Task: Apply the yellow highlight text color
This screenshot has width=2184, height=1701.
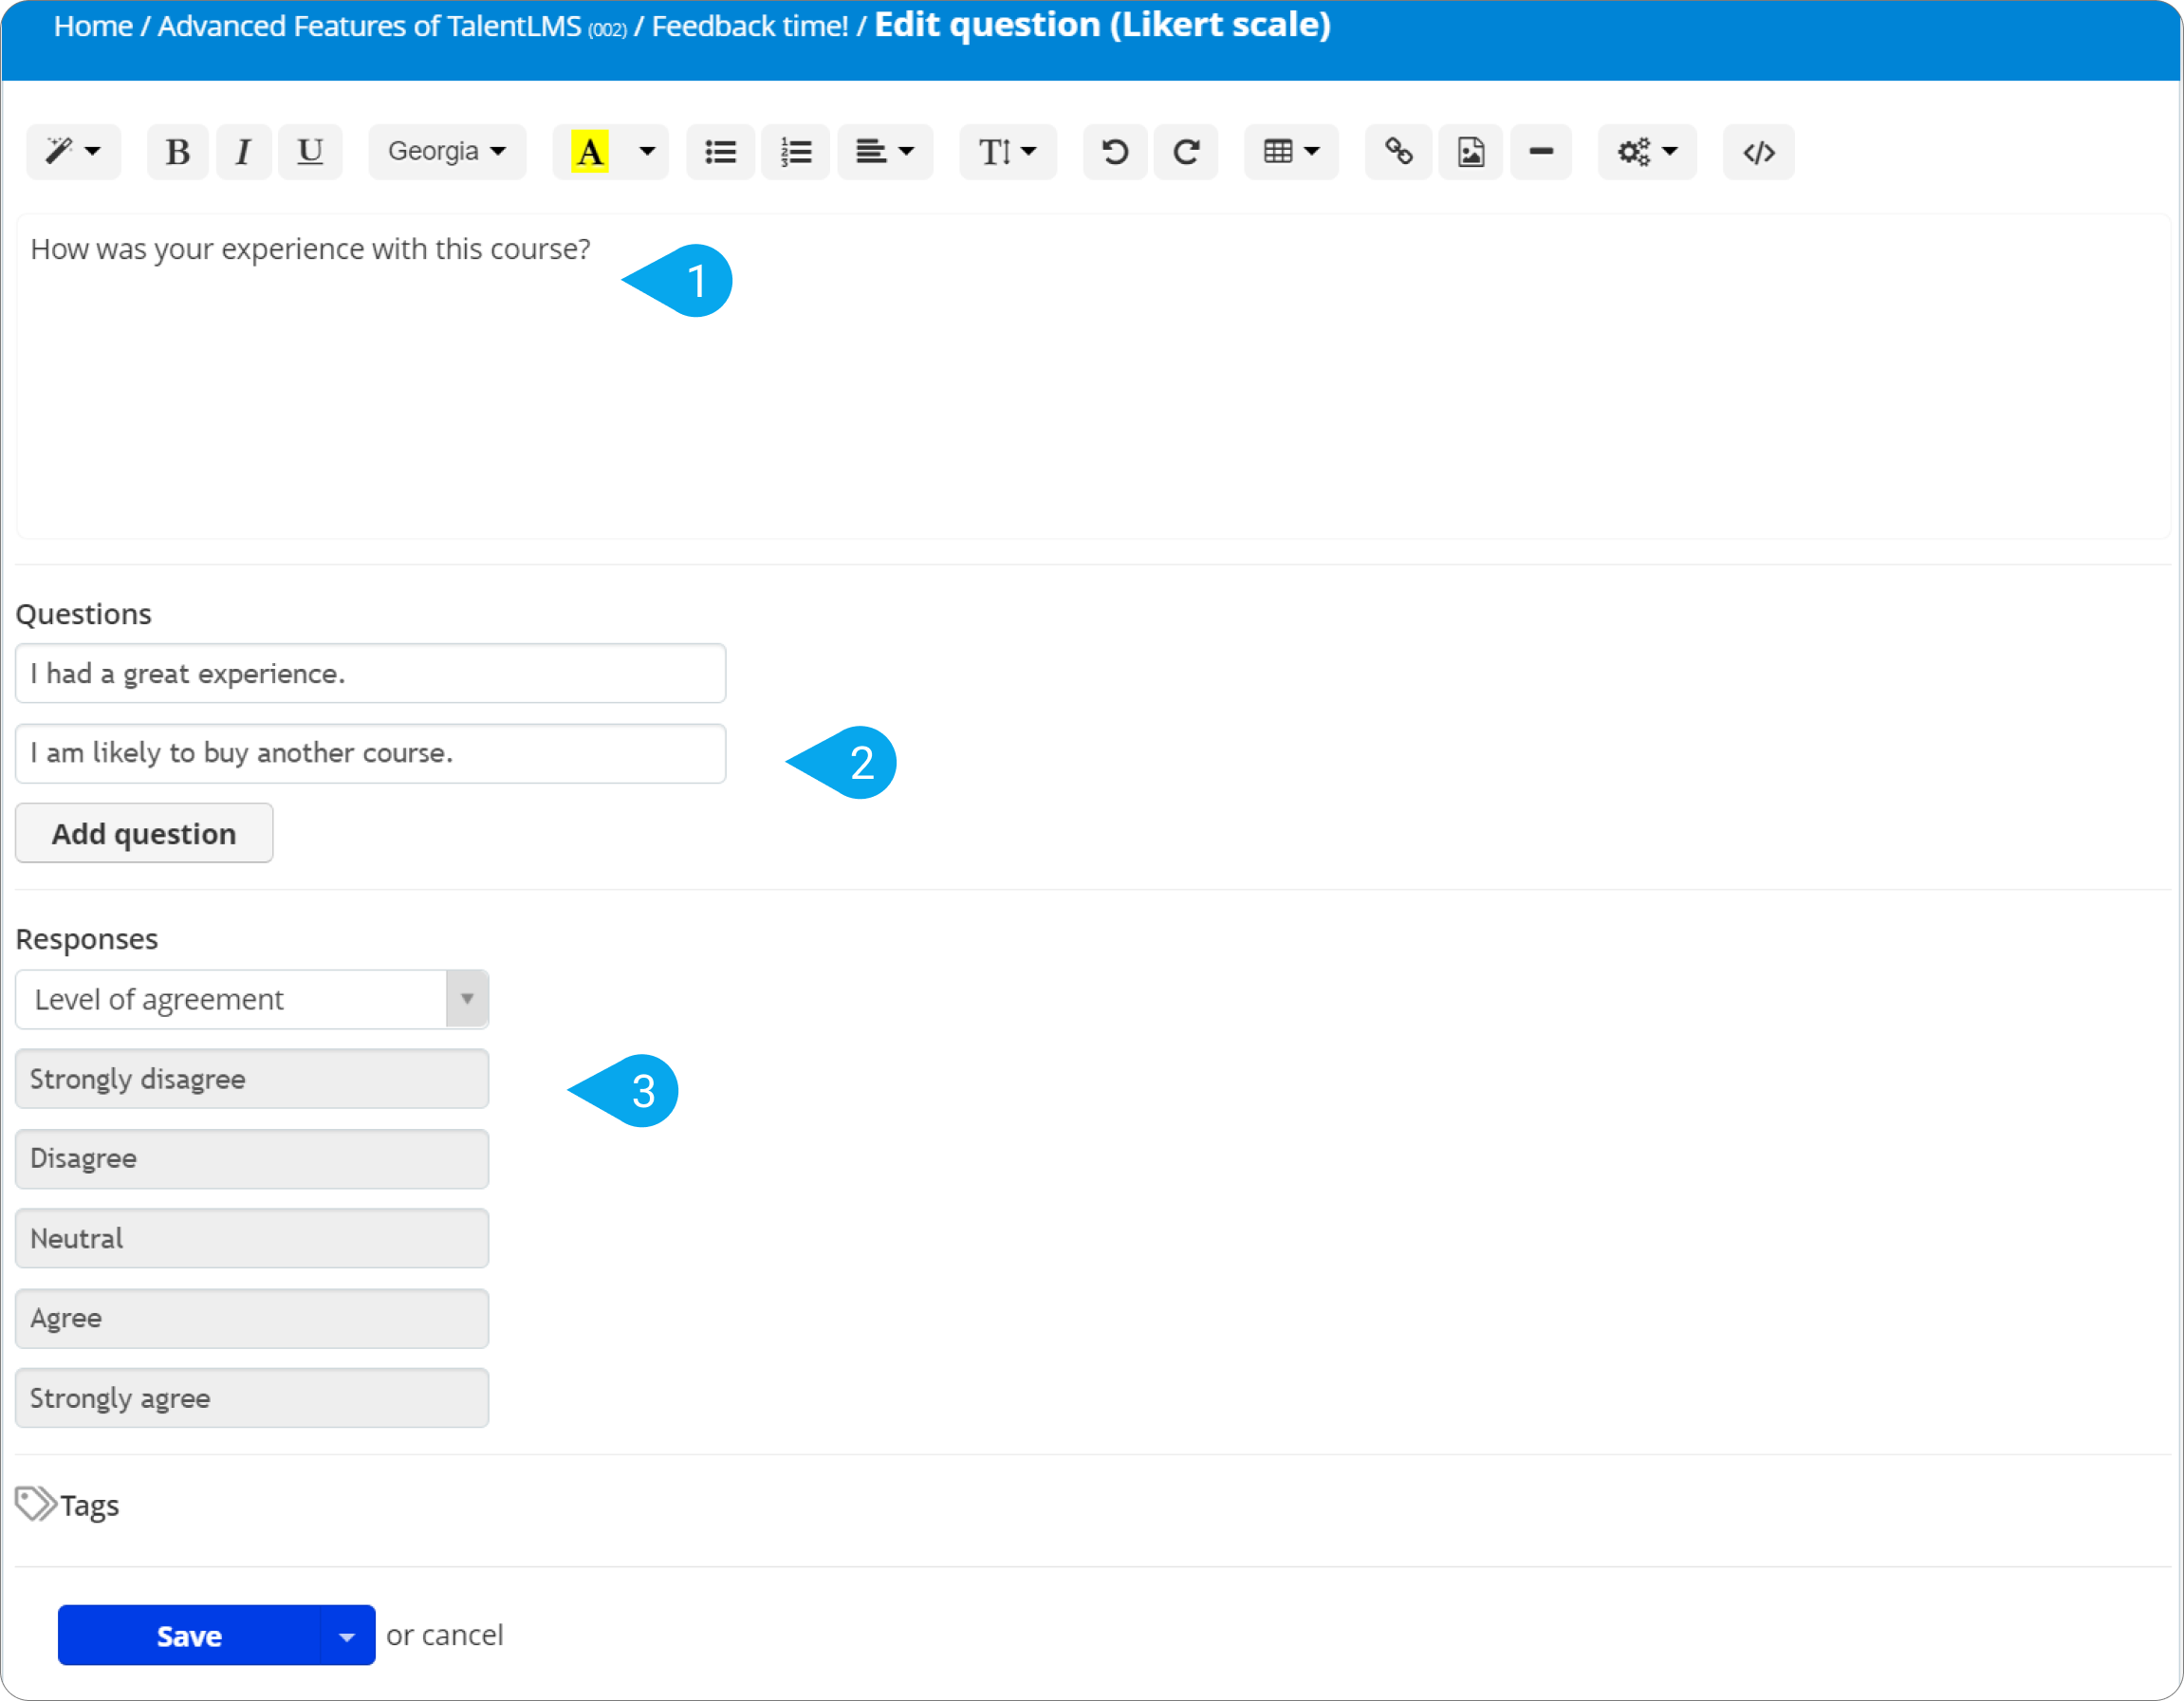Action: tap(590, 152)
